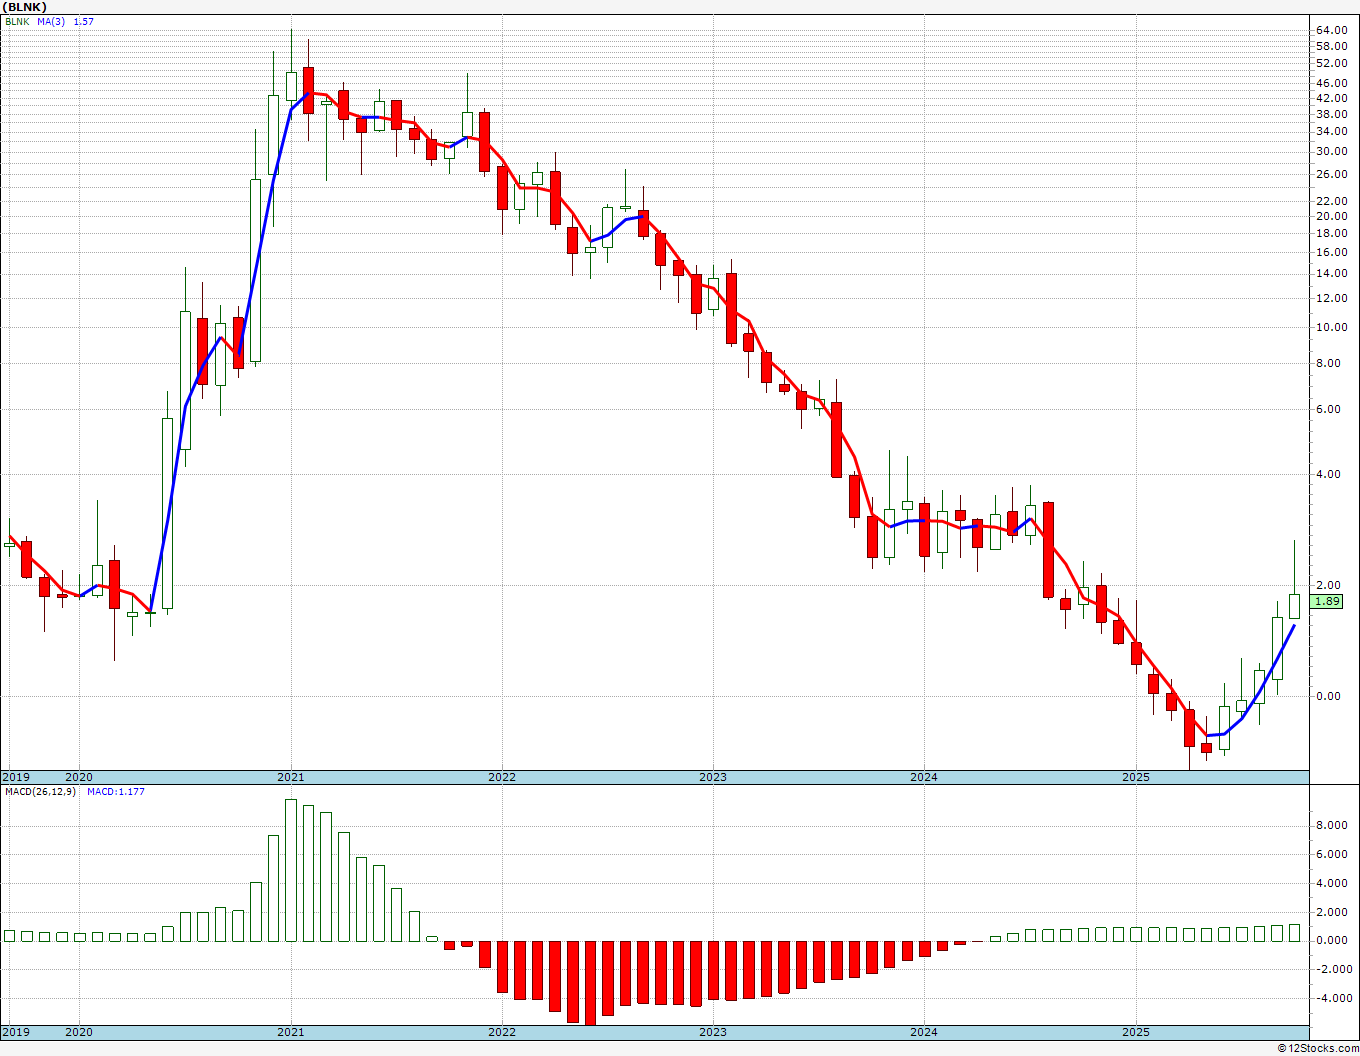Pick 2021 on the price chart time axis
1360x1056 pixels.
[x=290, y=777]
